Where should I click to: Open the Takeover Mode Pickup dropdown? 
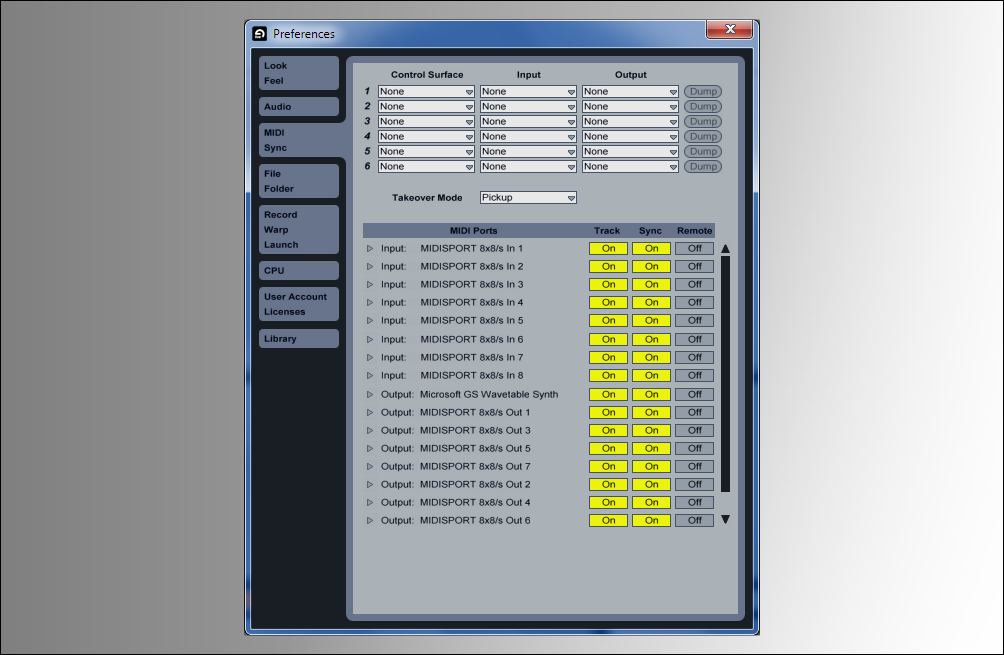528,198
